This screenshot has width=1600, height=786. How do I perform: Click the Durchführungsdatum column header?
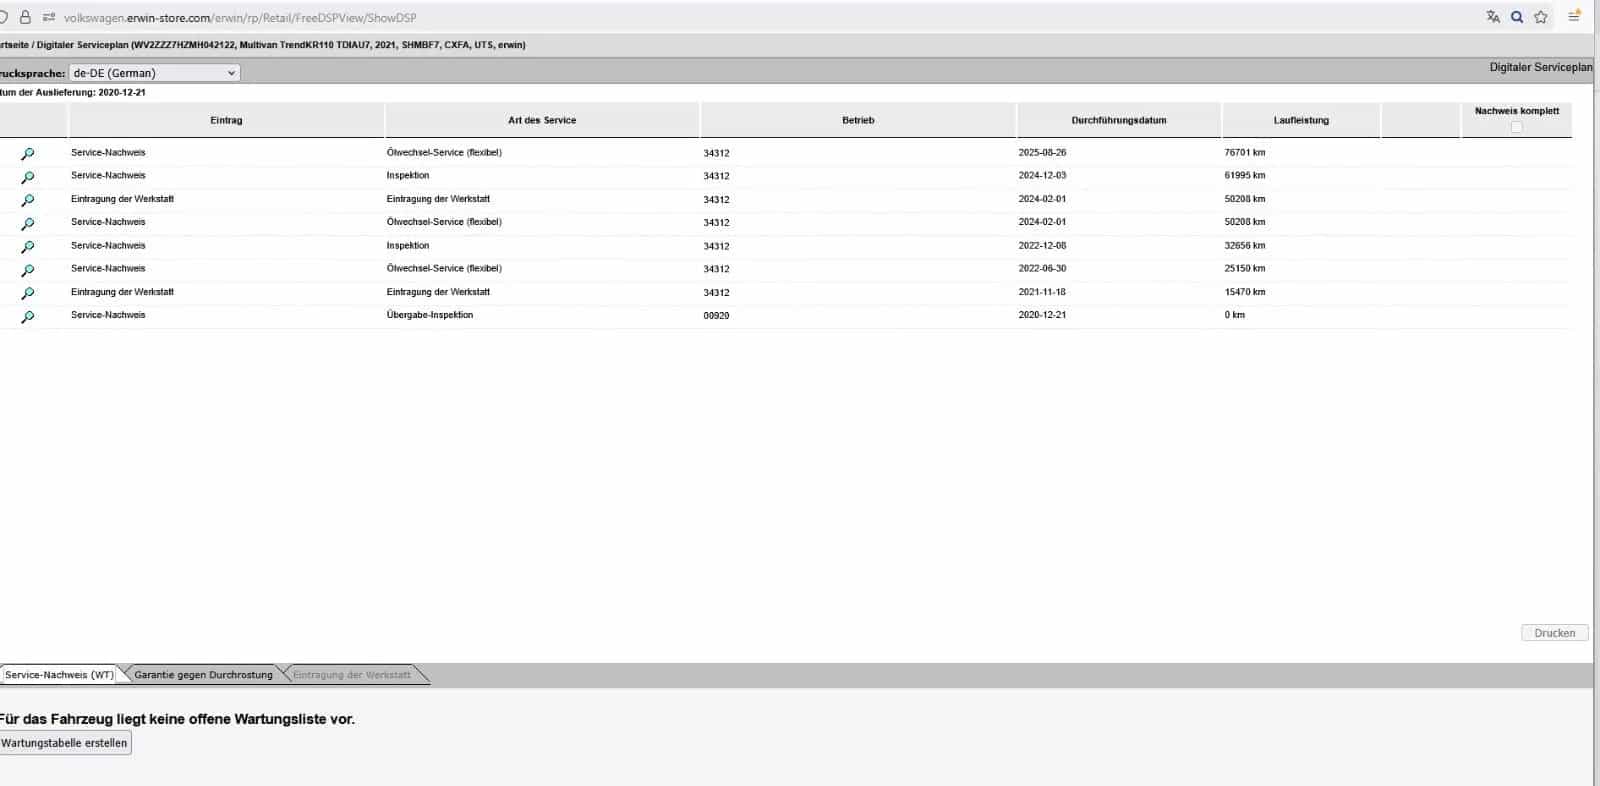pyautogui.click(x=1119, y=120)
